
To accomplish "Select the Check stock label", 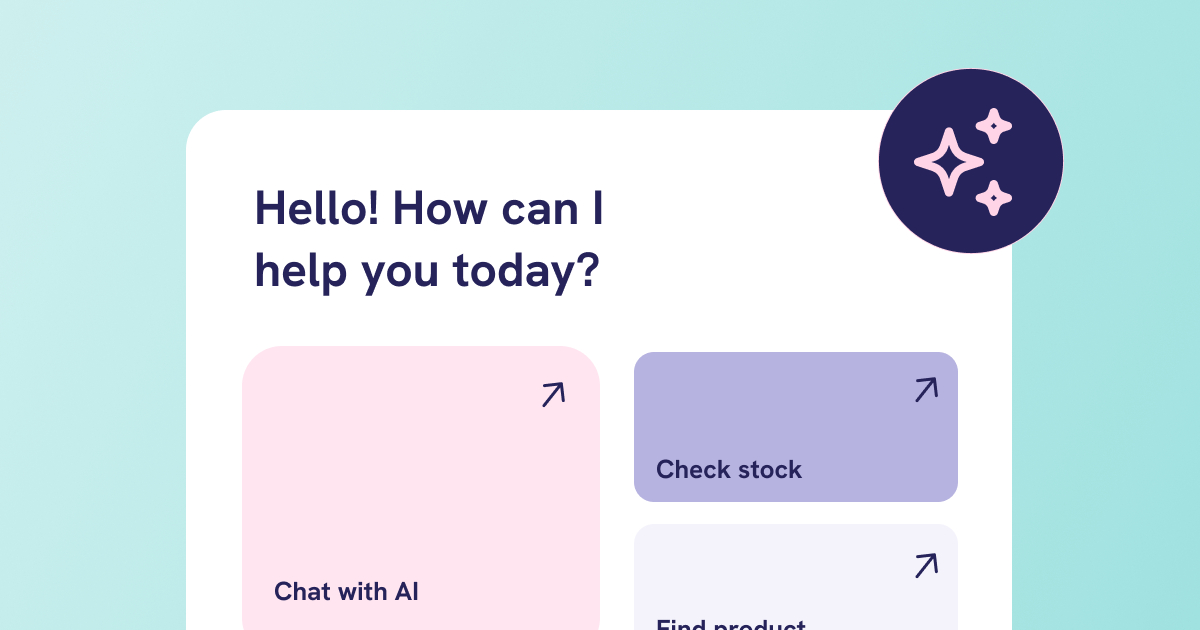I will 729,469.
